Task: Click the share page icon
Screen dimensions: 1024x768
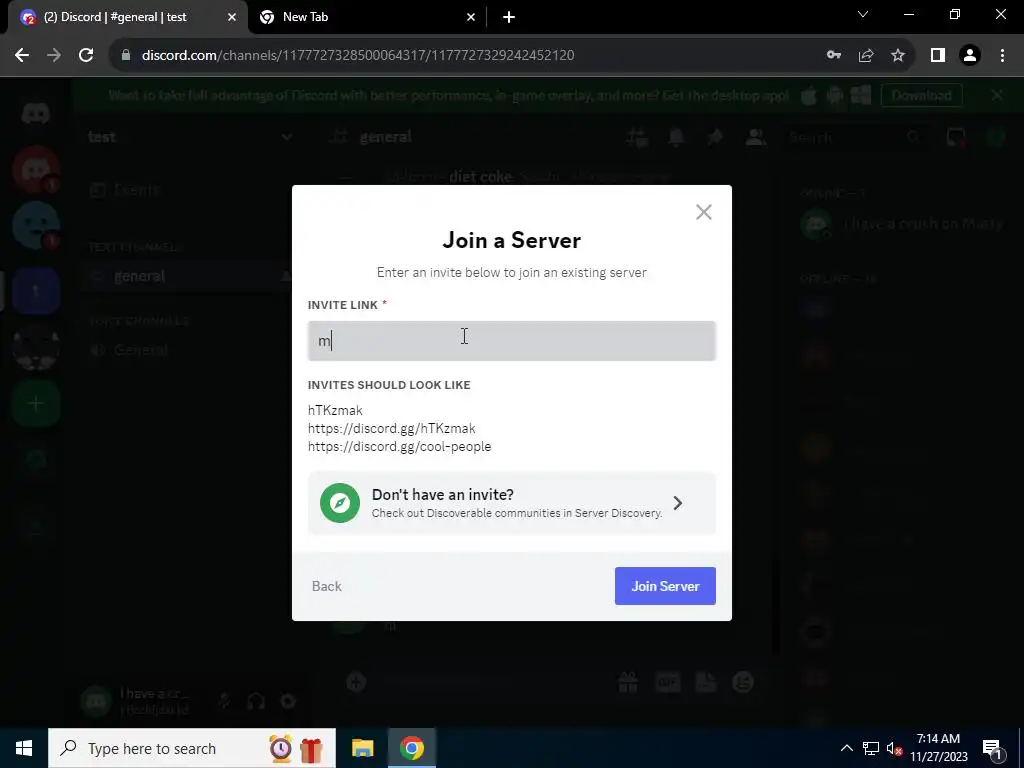Action: tap(866, 55)
